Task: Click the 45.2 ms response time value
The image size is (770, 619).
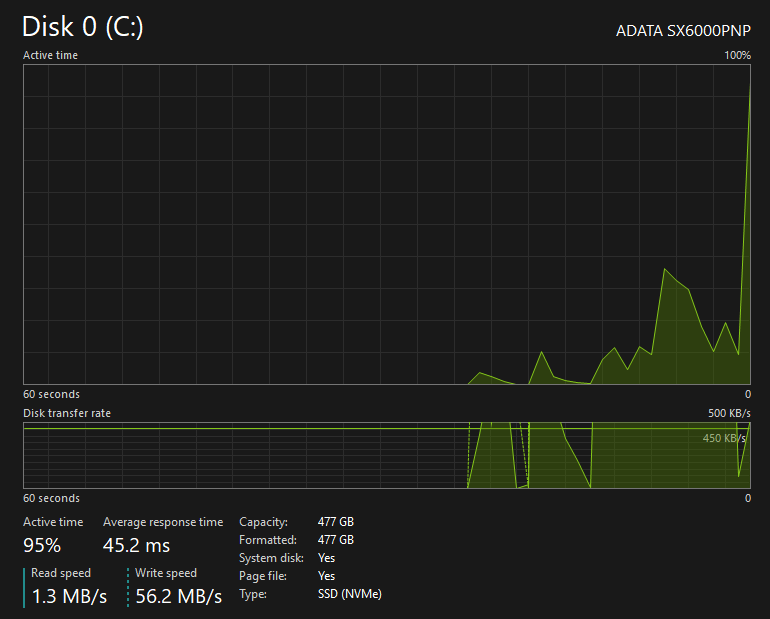Action: coord(137,545)
